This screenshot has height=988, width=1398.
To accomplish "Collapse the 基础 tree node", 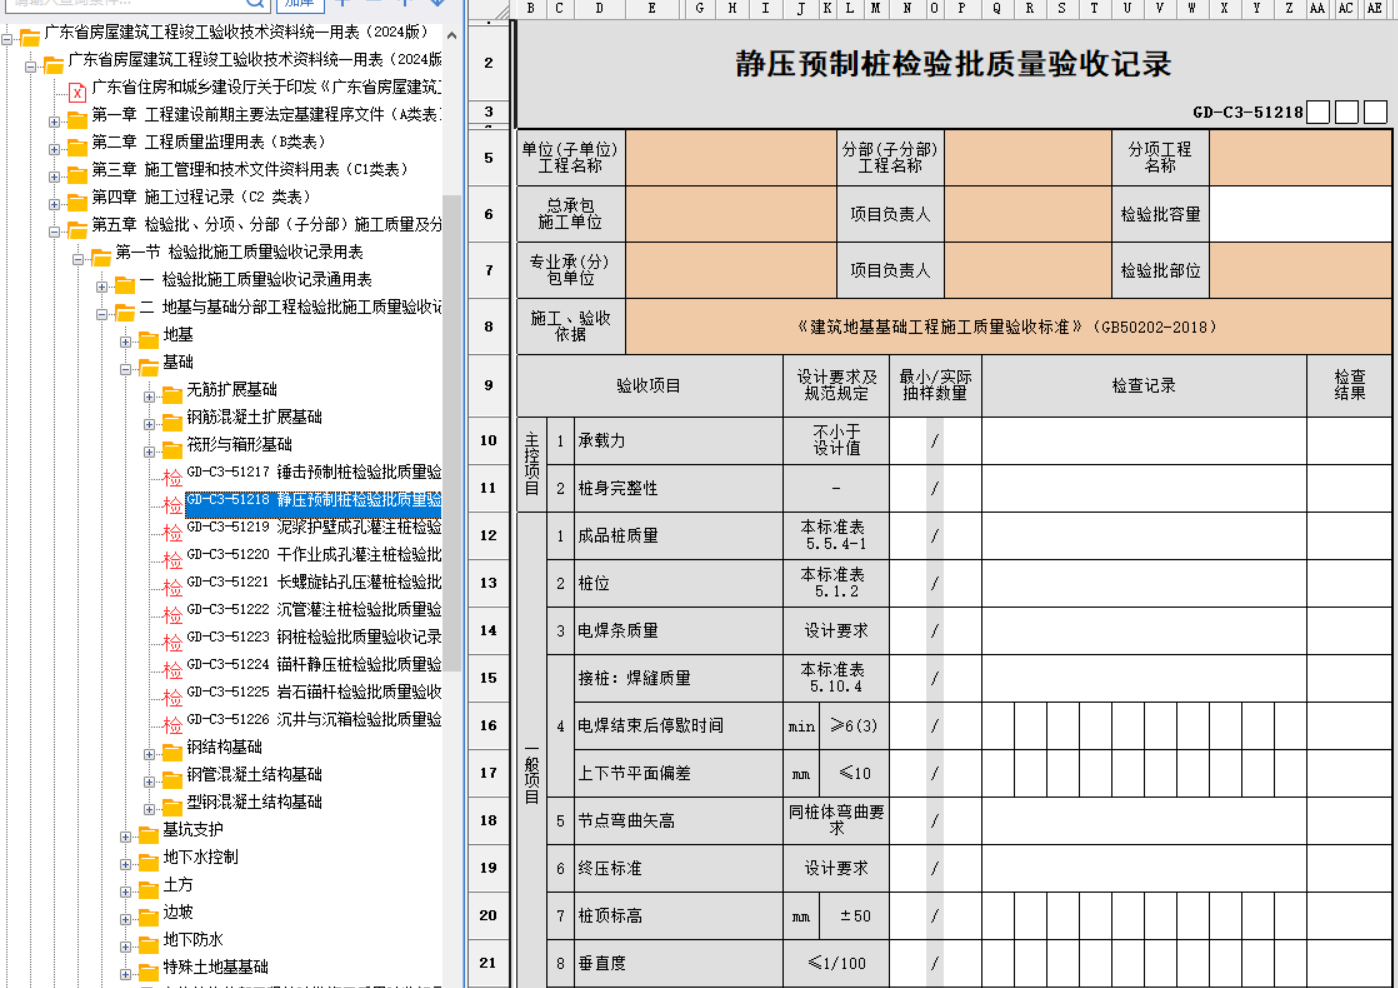I will click(x=126, y=369).
